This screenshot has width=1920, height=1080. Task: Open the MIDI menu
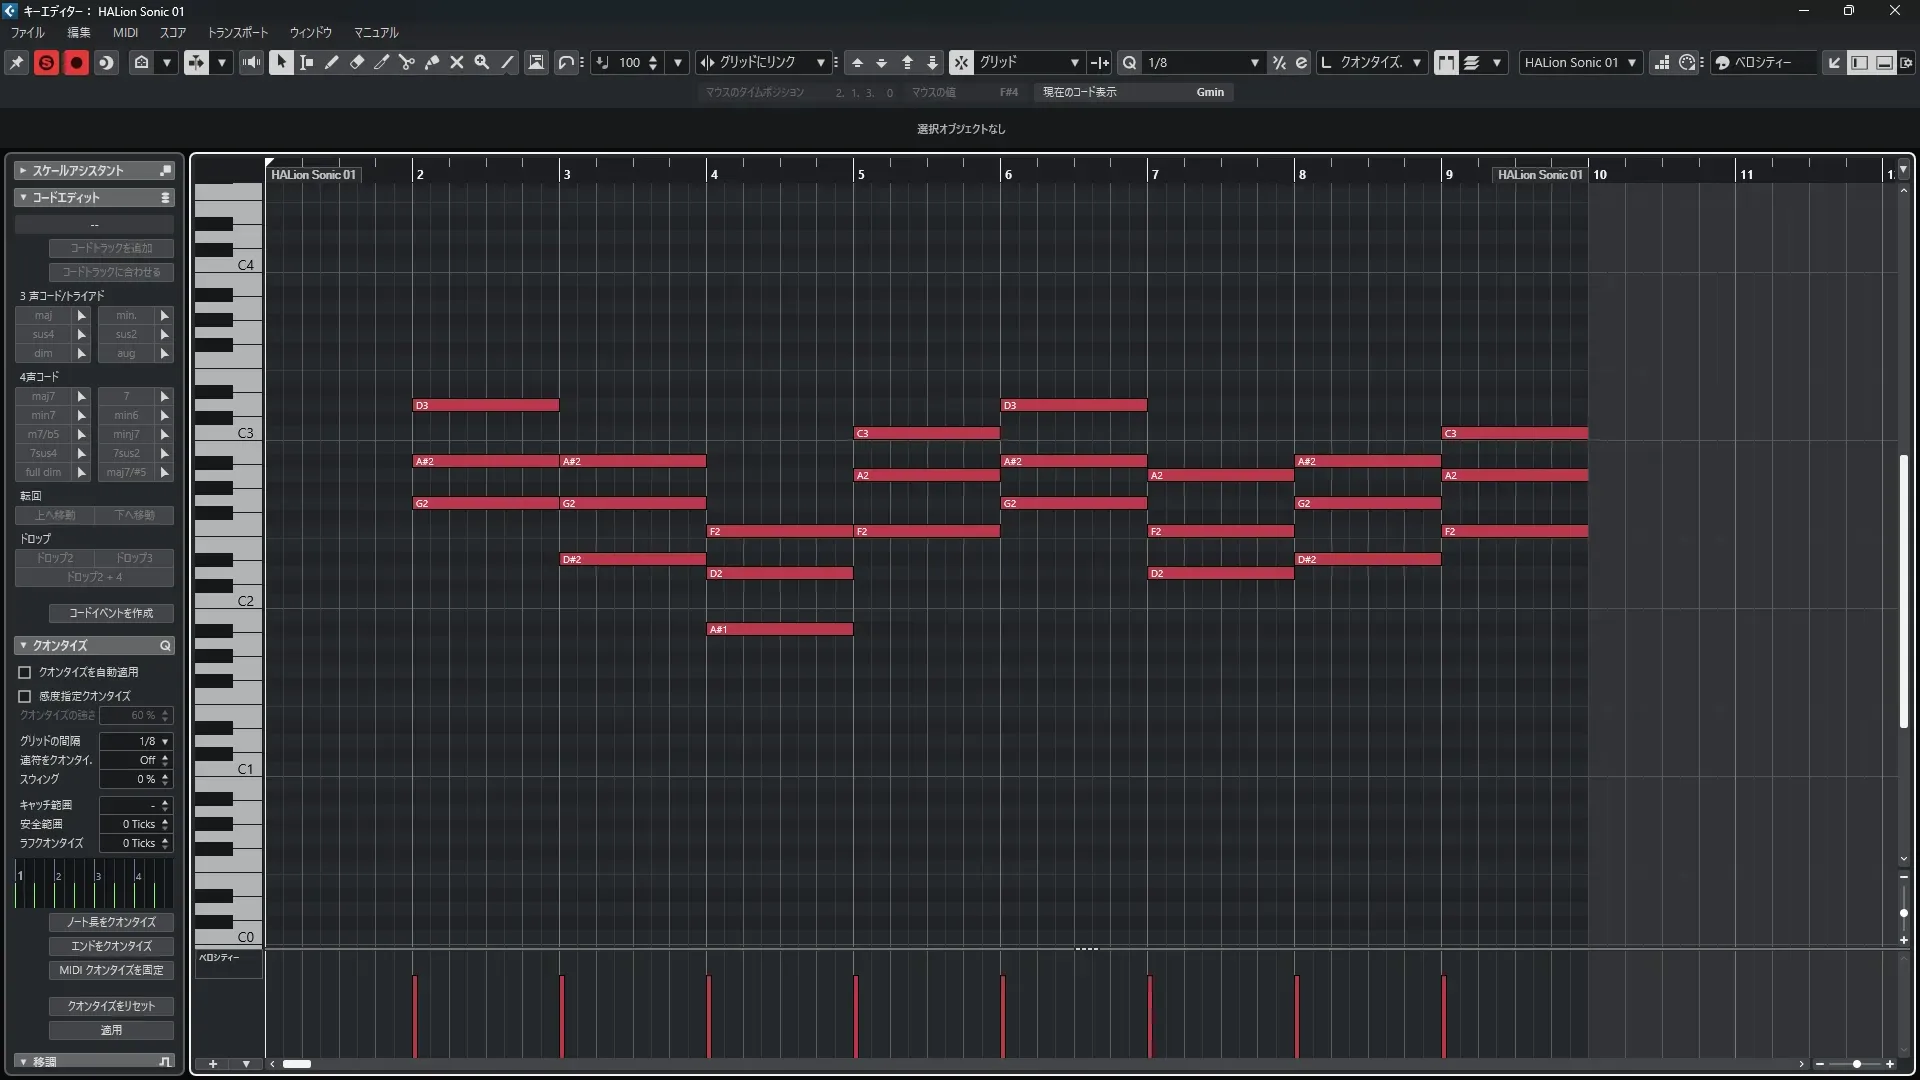click(x=125, y=32)
